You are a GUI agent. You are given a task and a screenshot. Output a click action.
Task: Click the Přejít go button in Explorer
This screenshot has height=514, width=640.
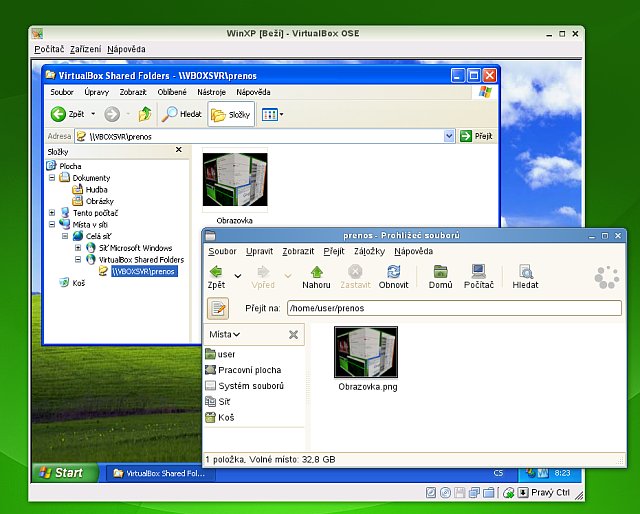(x=476, y=136)
